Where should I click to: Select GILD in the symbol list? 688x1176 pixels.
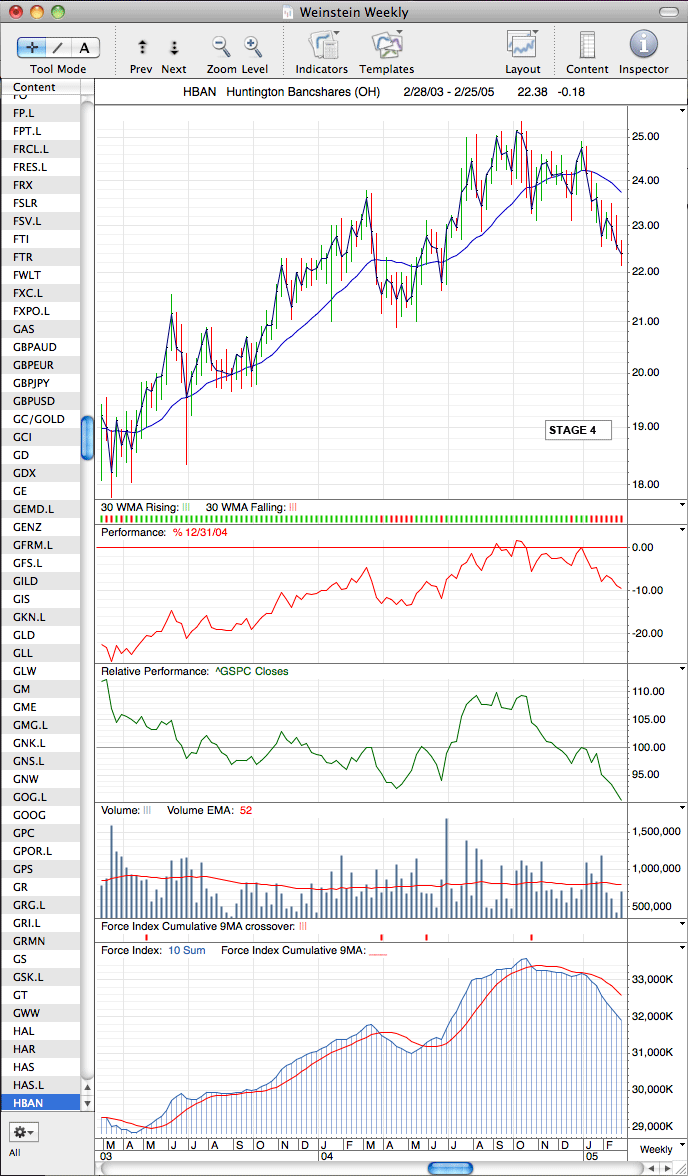(x=41, y=580)
